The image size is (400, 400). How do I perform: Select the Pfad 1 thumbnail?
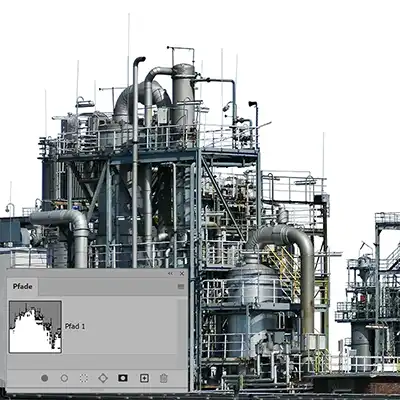(35, 327)
